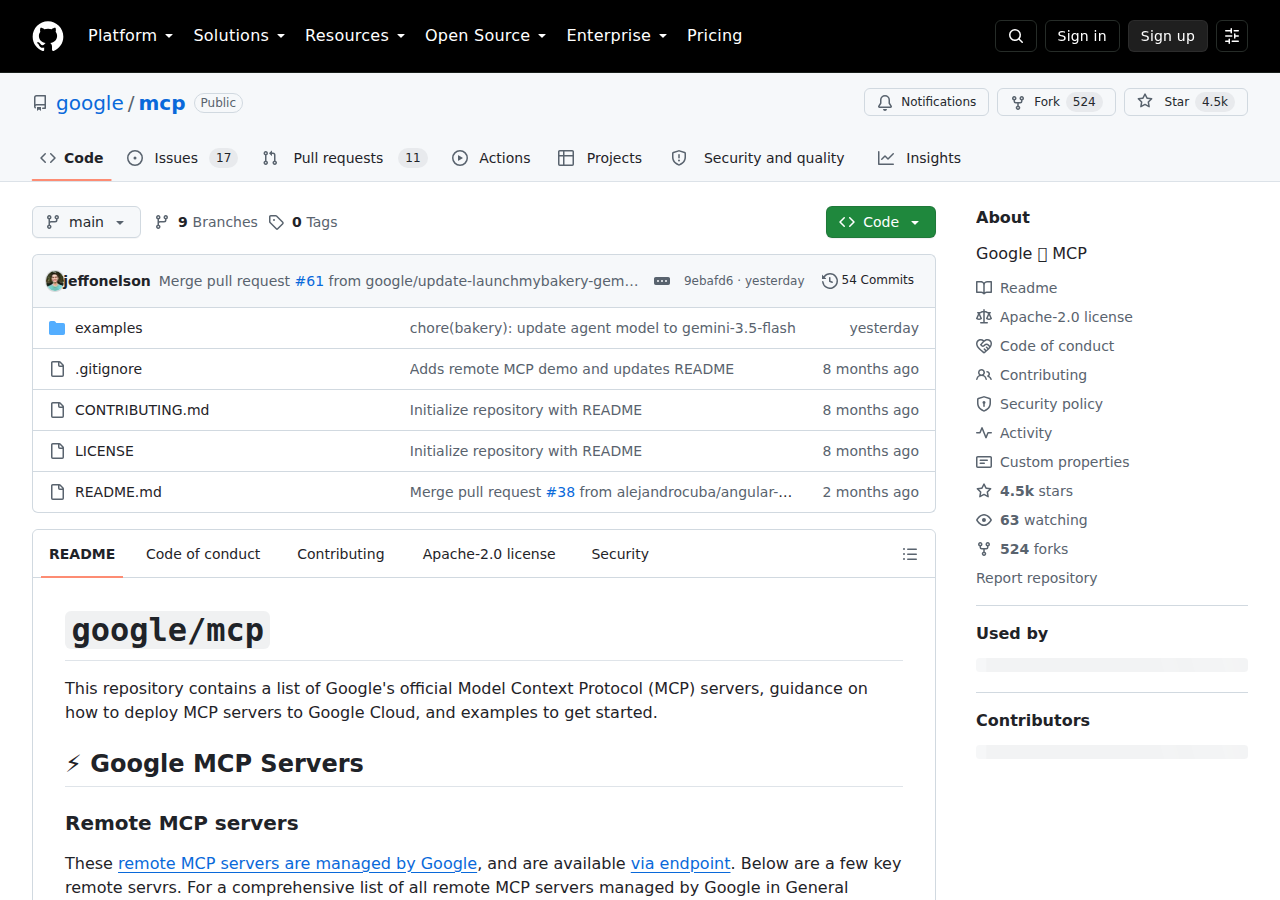Click the .gitignore file icon
This screenshot has width=1280, height=900.
coord(57,369)
